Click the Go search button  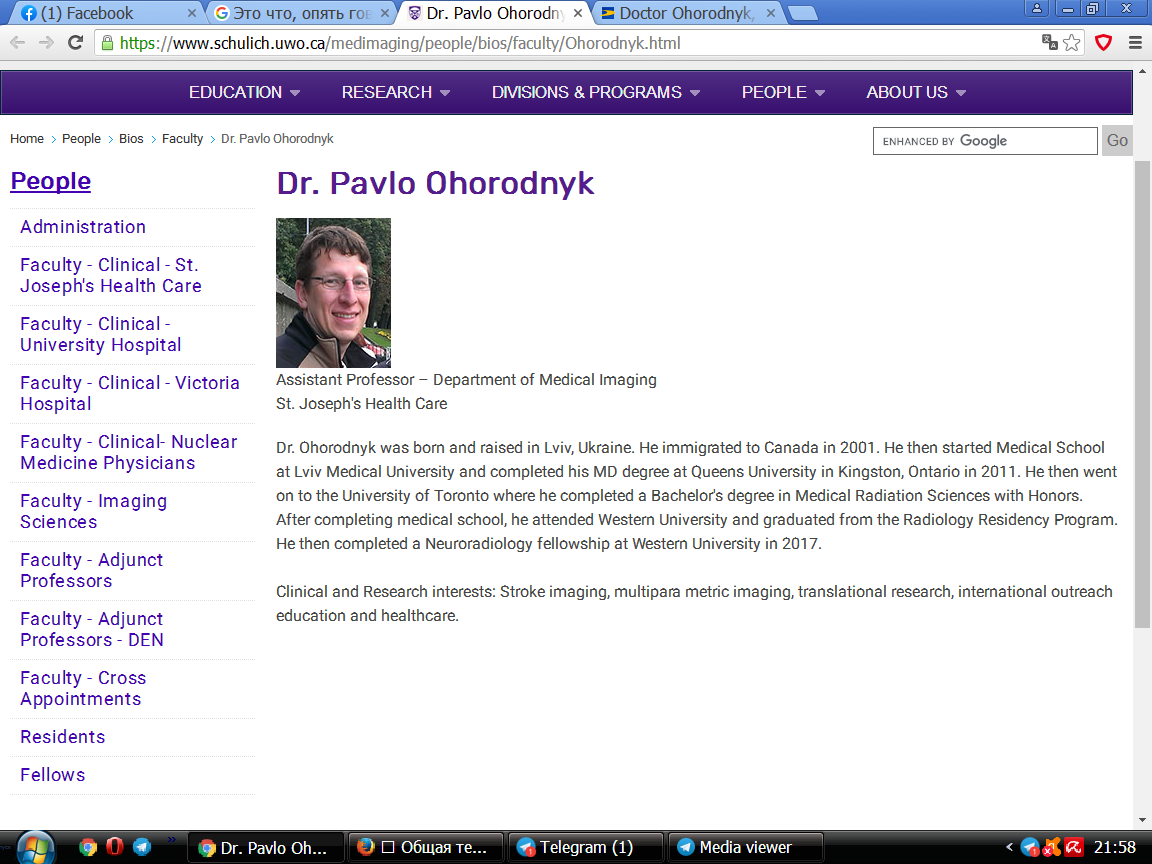coord(1117,141)
